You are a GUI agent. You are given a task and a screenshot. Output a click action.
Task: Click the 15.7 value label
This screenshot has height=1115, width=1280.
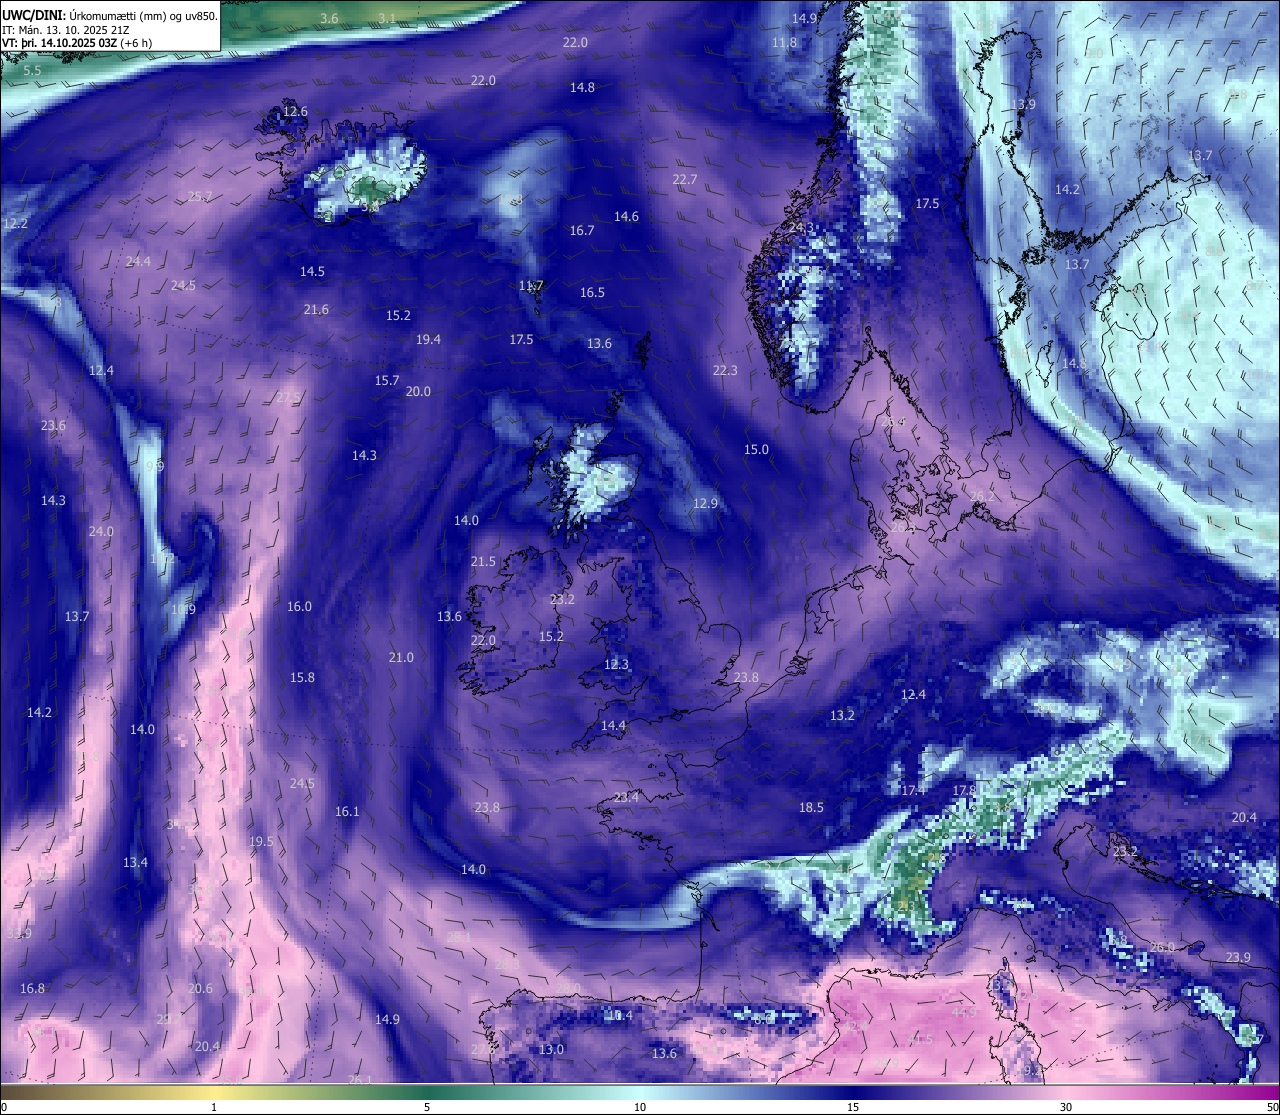point(387,380)
